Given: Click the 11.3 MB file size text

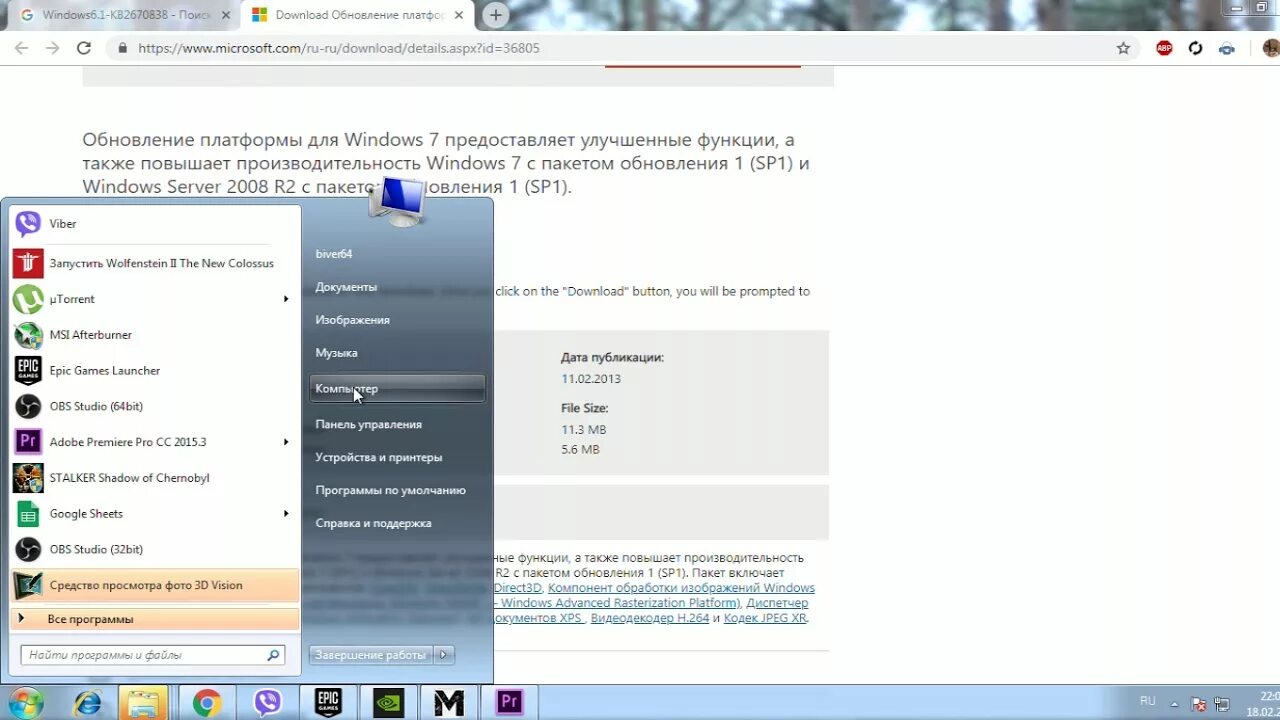Looking at the screenshot, I should tap(584, 429).
